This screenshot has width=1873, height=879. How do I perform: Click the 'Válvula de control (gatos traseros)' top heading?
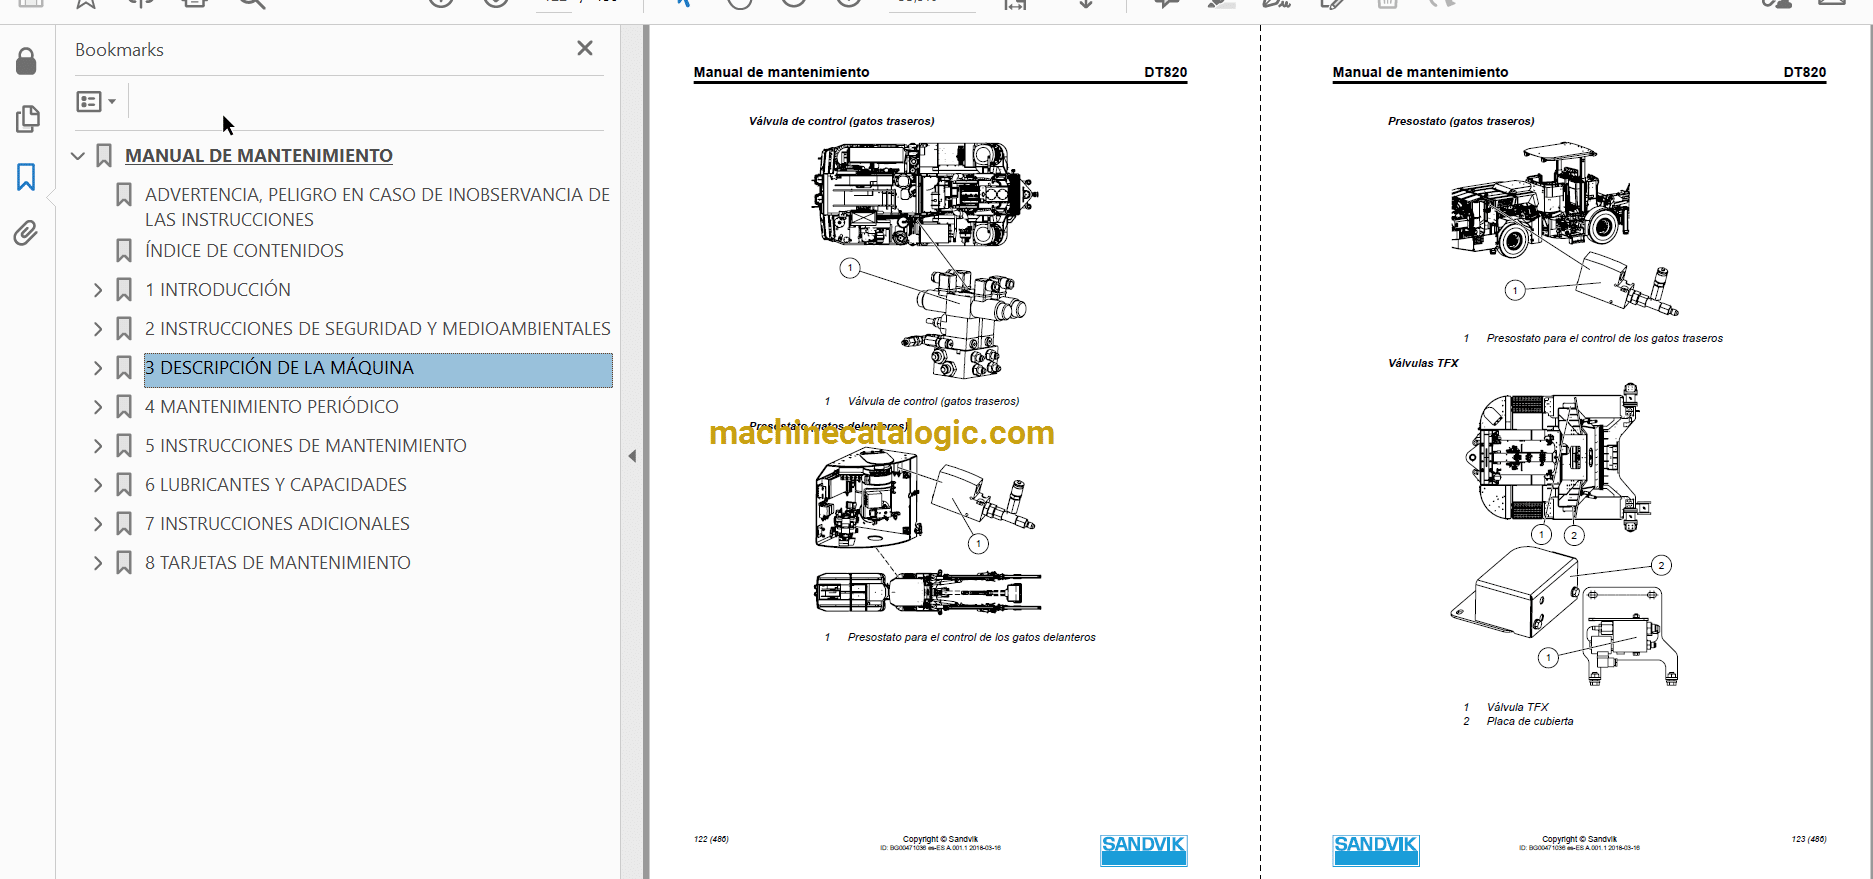click(842, 121)
